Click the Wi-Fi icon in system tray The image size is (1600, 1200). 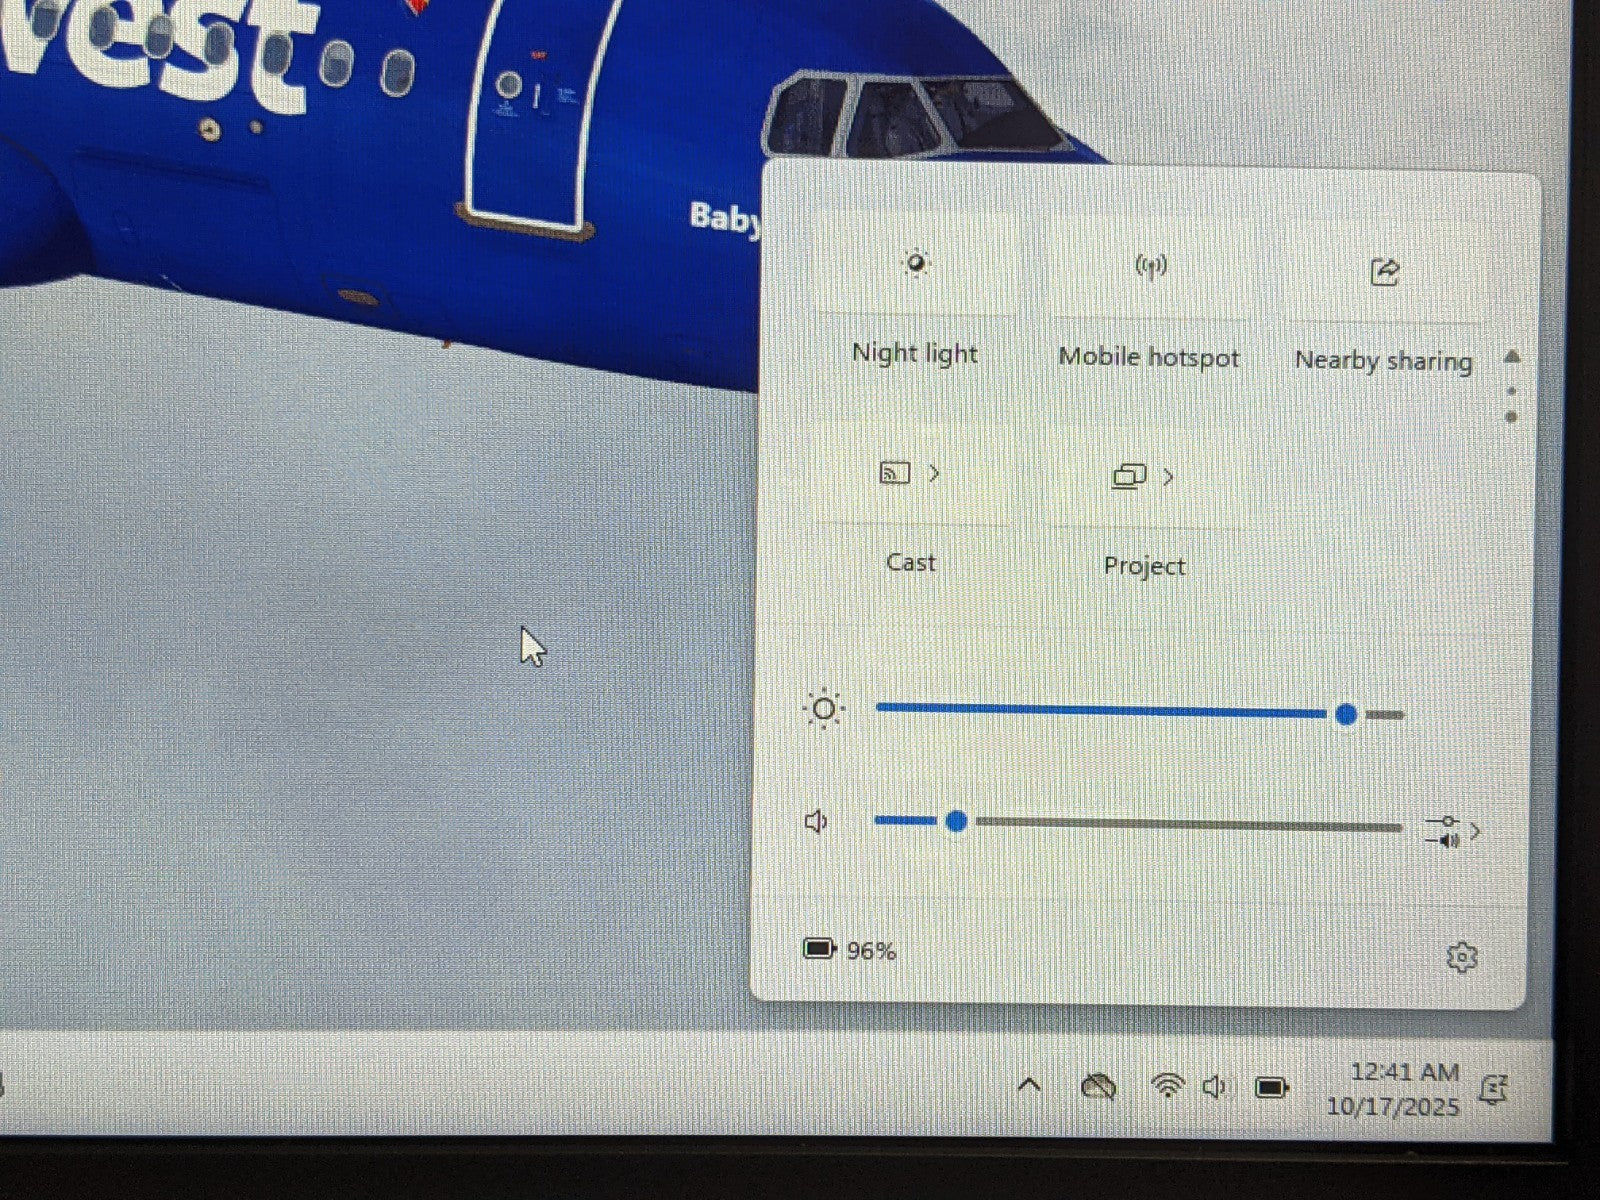click(x=1167, y=1086)
